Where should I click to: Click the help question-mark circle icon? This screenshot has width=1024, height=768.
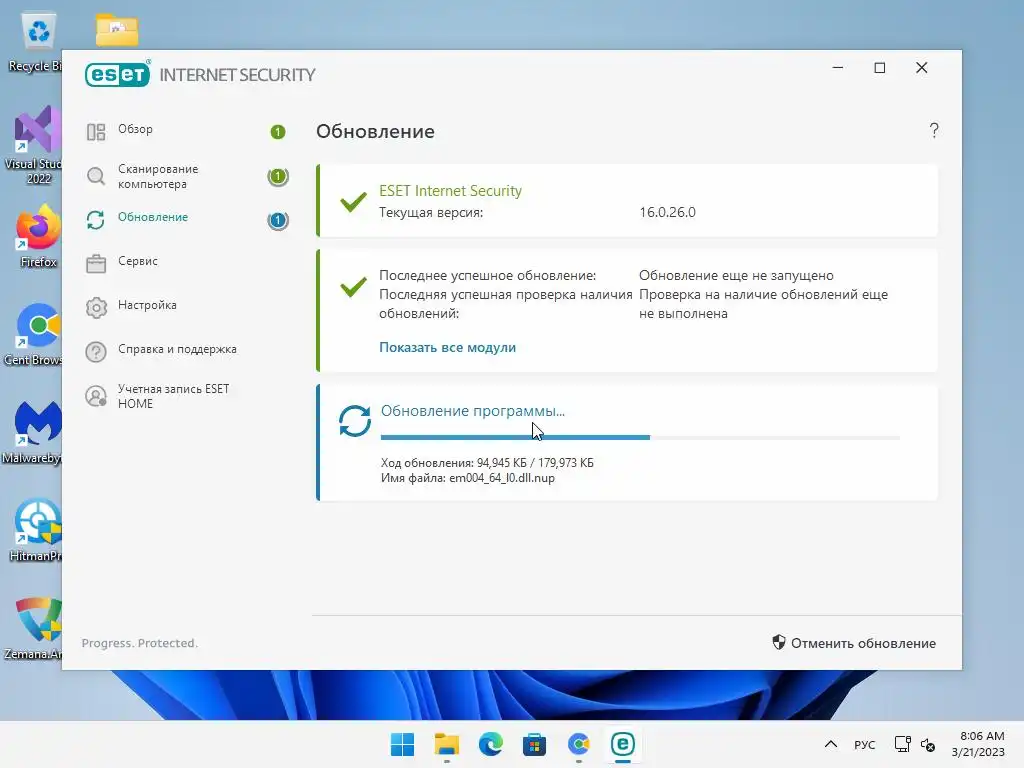(96, 352)
